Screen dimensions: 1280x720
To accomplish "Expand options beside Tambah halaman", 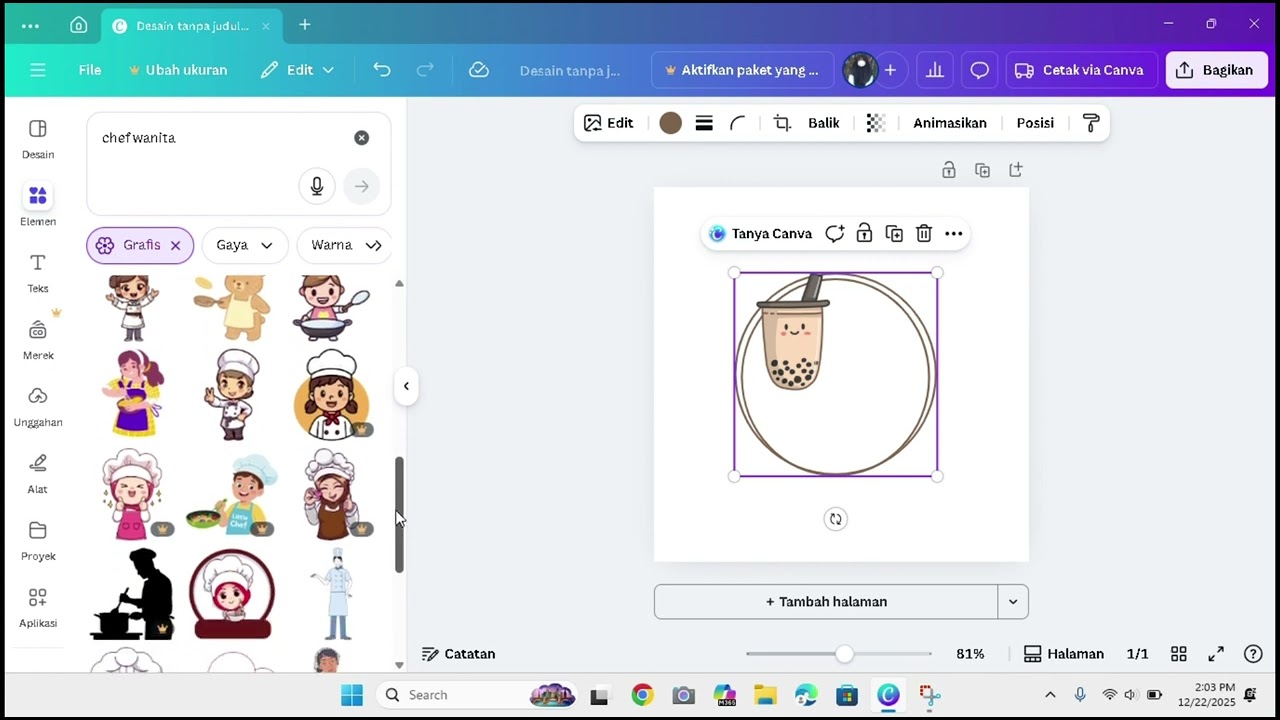I will tap(1013, 602).
